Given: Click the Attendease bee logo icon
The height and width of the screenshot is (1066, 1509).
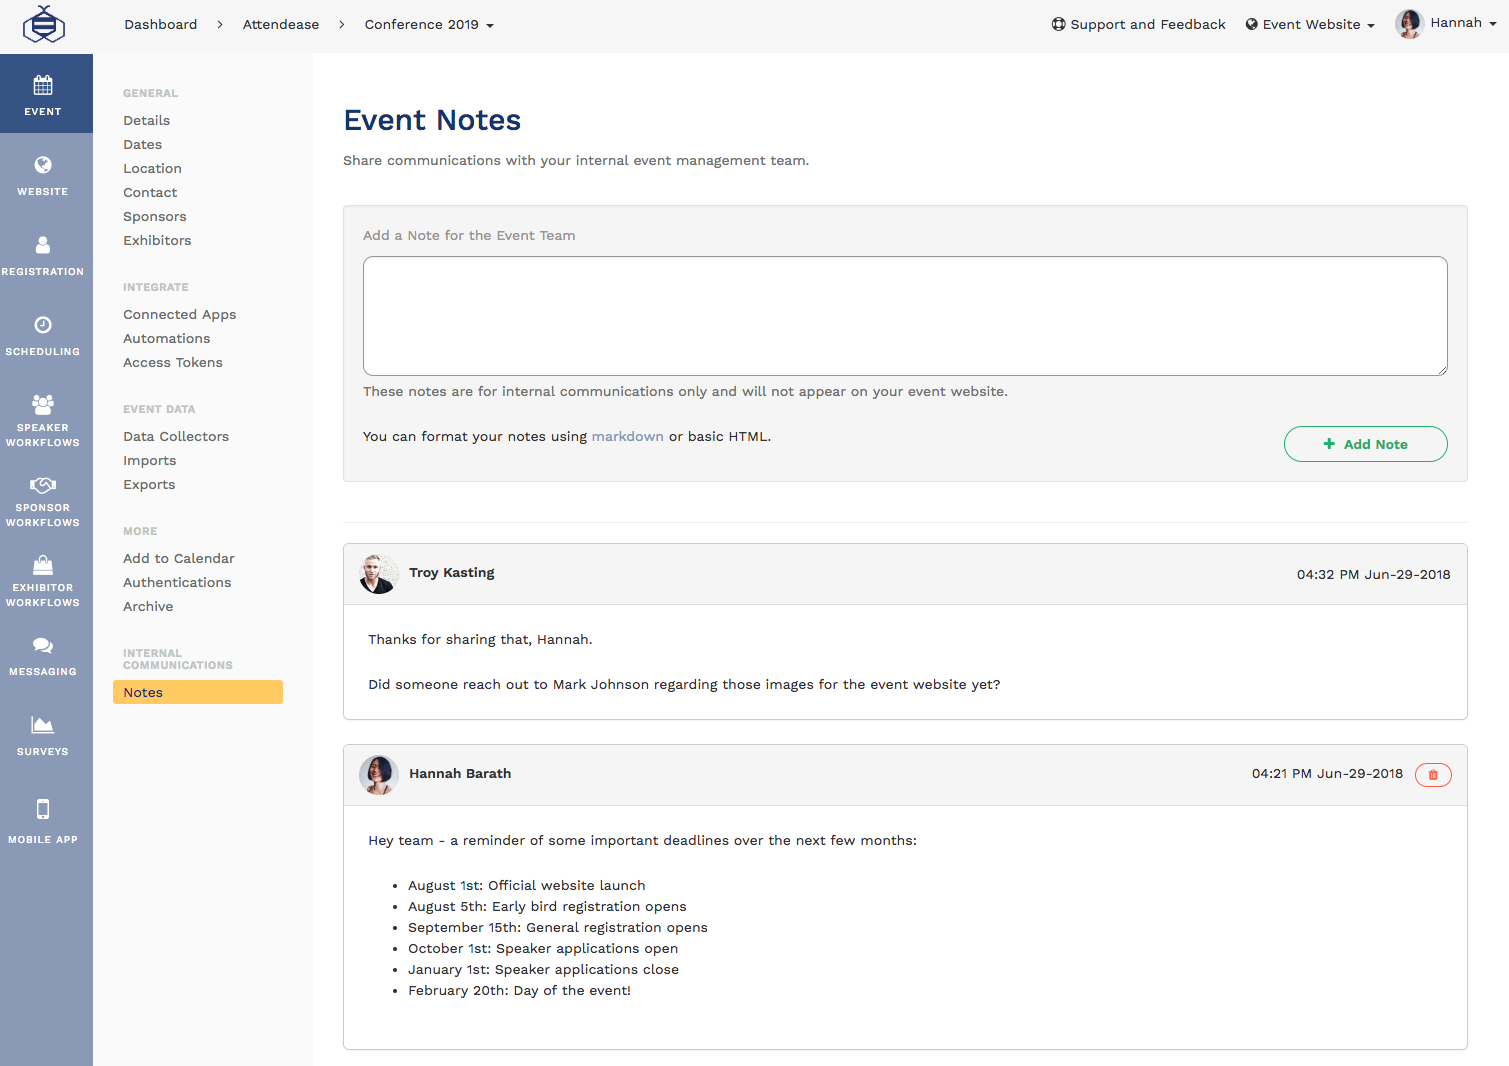Looking at the screenshot, I should pos(43,25).
